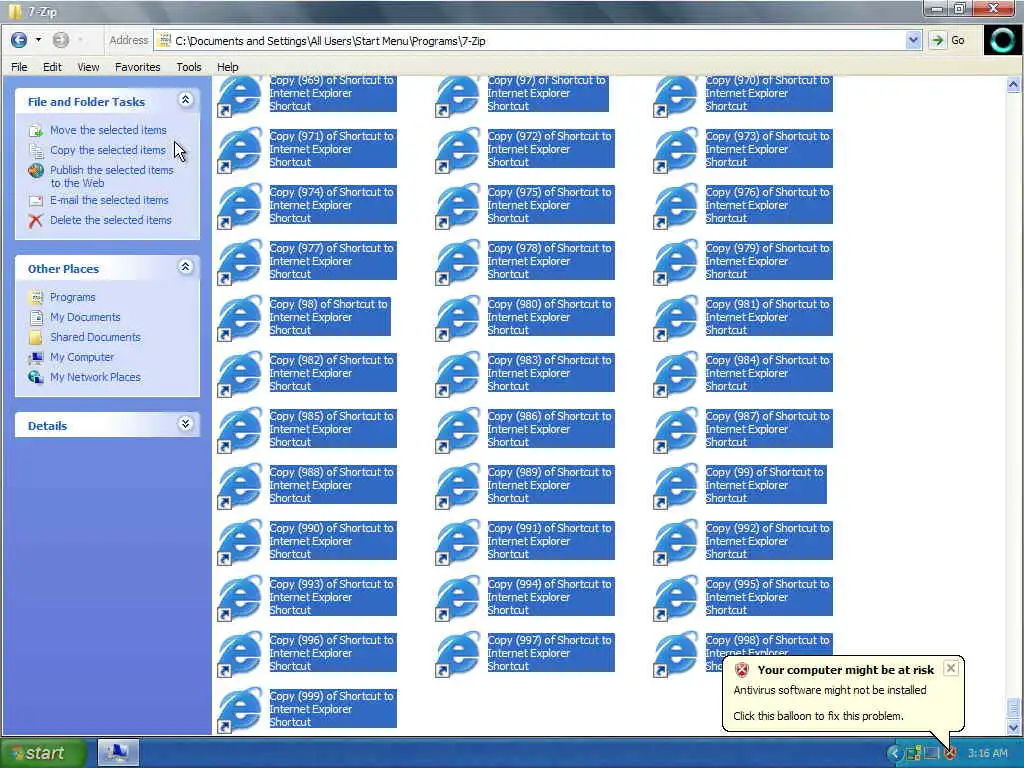
Task: Click Publish the selected items to the Web
Action: (112, 176)
